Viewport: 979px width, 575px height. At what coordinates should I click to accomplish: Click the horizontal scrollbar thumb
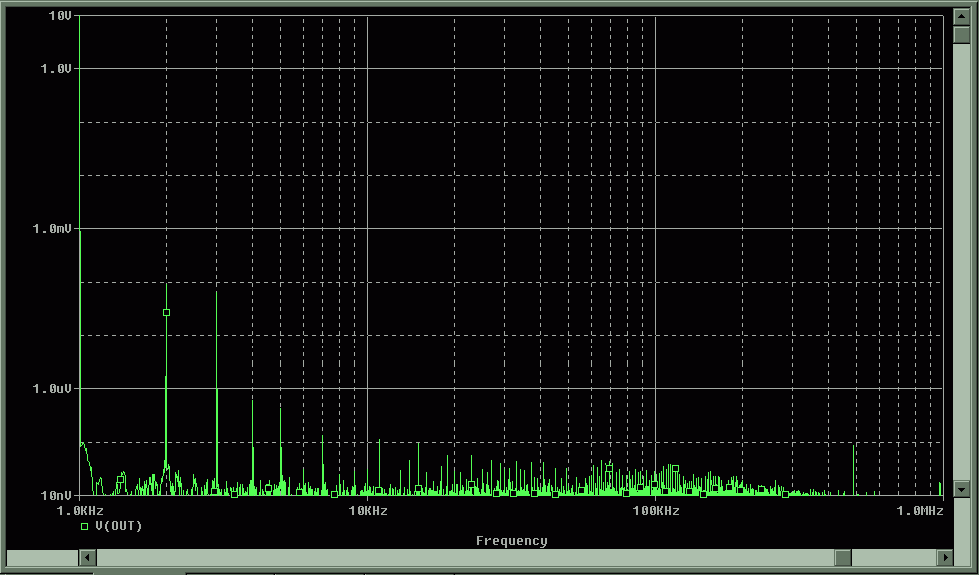click(x=843, y=557)
